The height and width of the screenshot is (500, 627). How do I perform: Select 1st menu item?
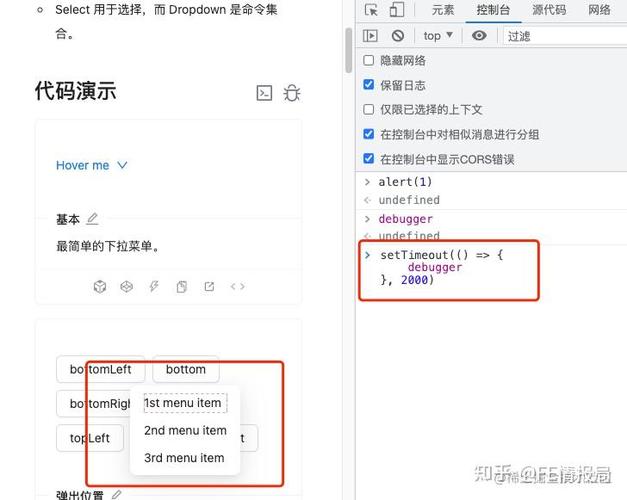click(185, 403)
